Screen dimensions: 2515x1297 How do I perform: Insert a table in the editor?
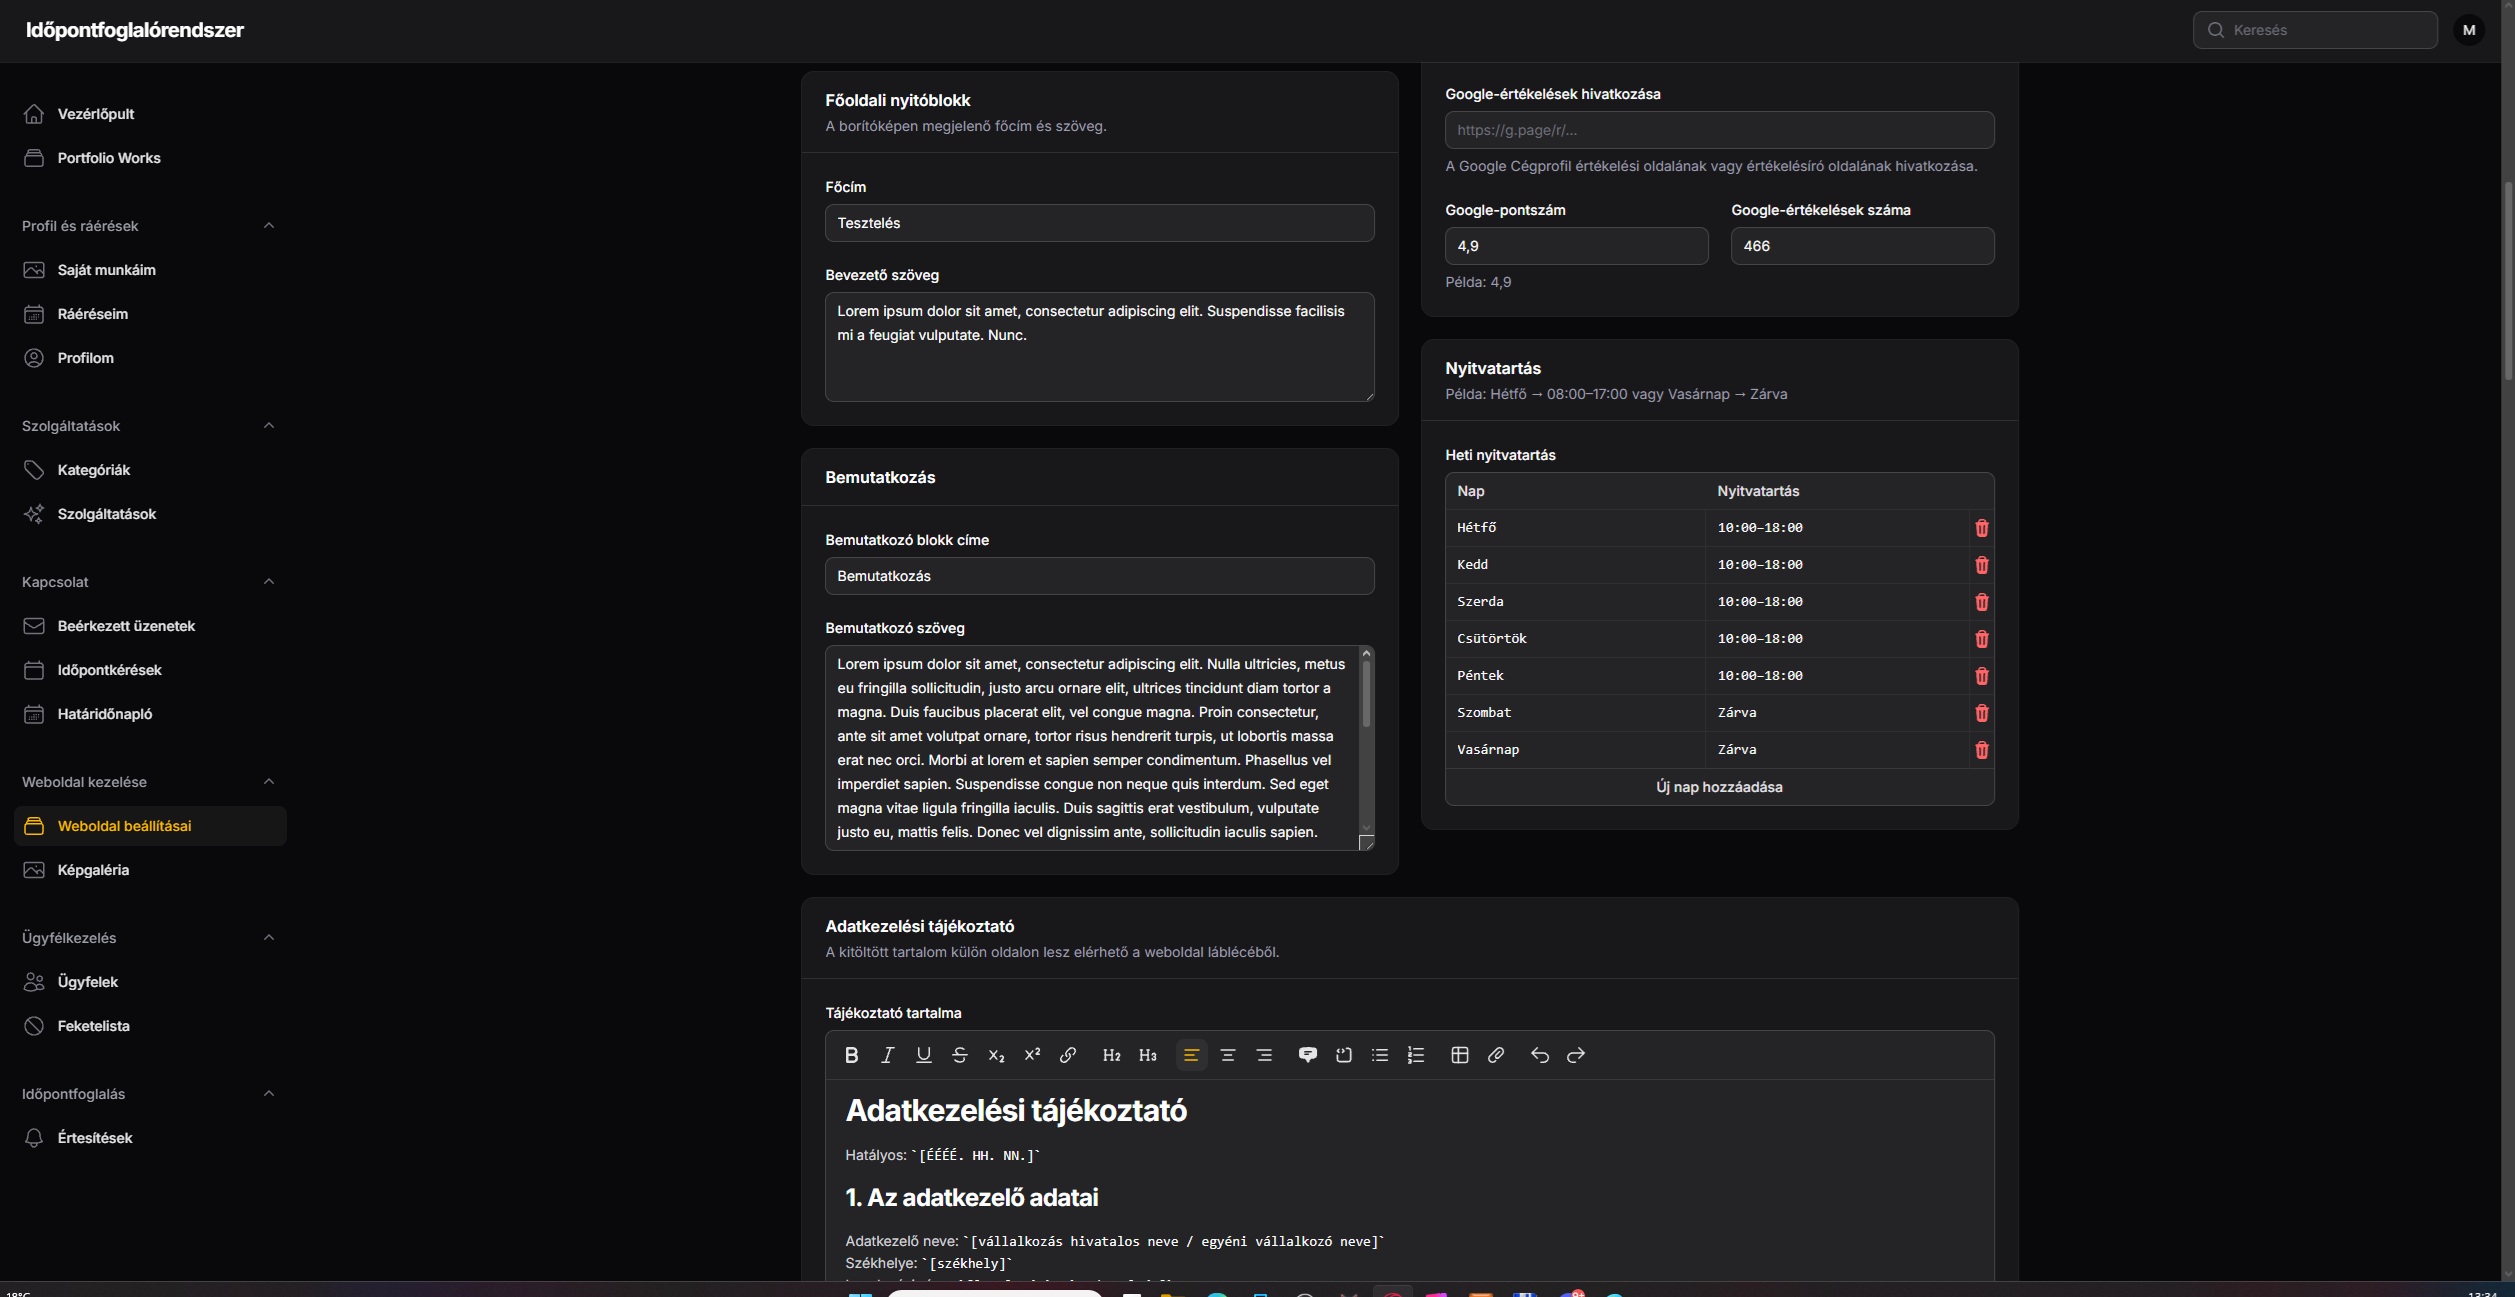(1460, 1055)
